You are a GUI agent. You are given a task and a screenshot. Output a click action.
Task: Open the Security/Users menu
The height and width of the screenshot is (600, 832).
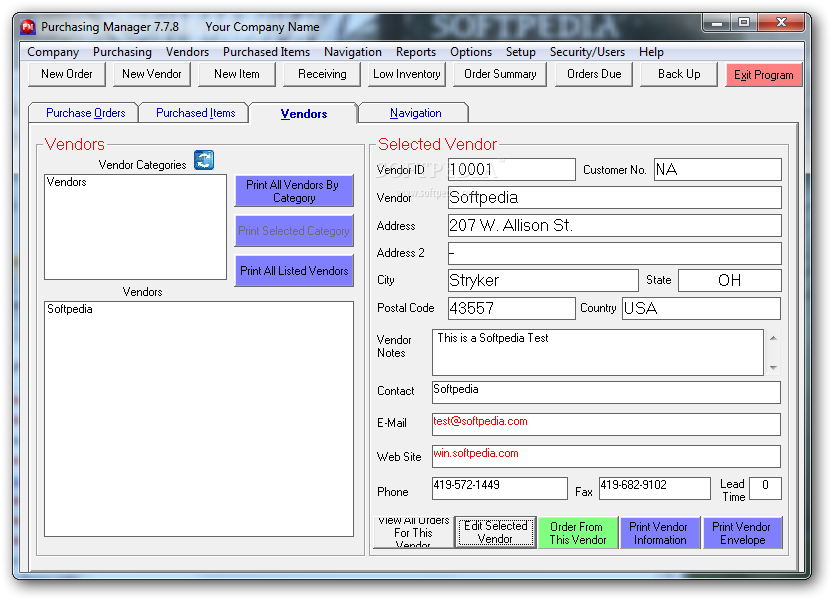pyautogui.click(x=587, y=52)
